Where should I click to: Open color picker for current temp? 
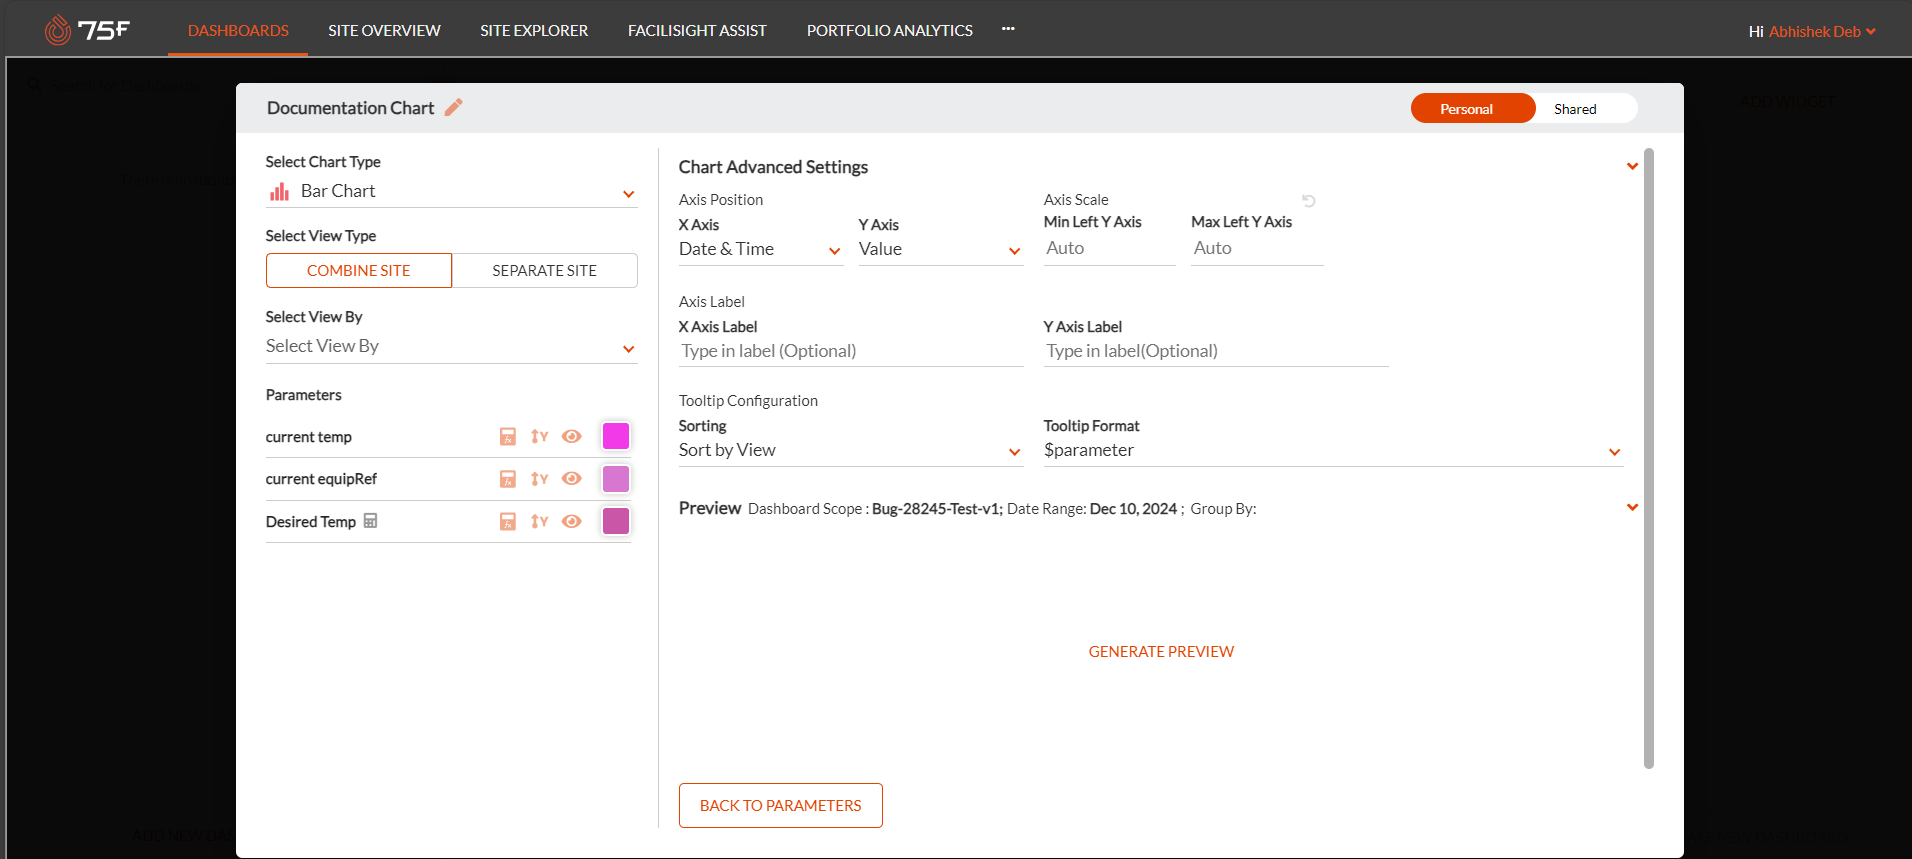tap(616, 436)
